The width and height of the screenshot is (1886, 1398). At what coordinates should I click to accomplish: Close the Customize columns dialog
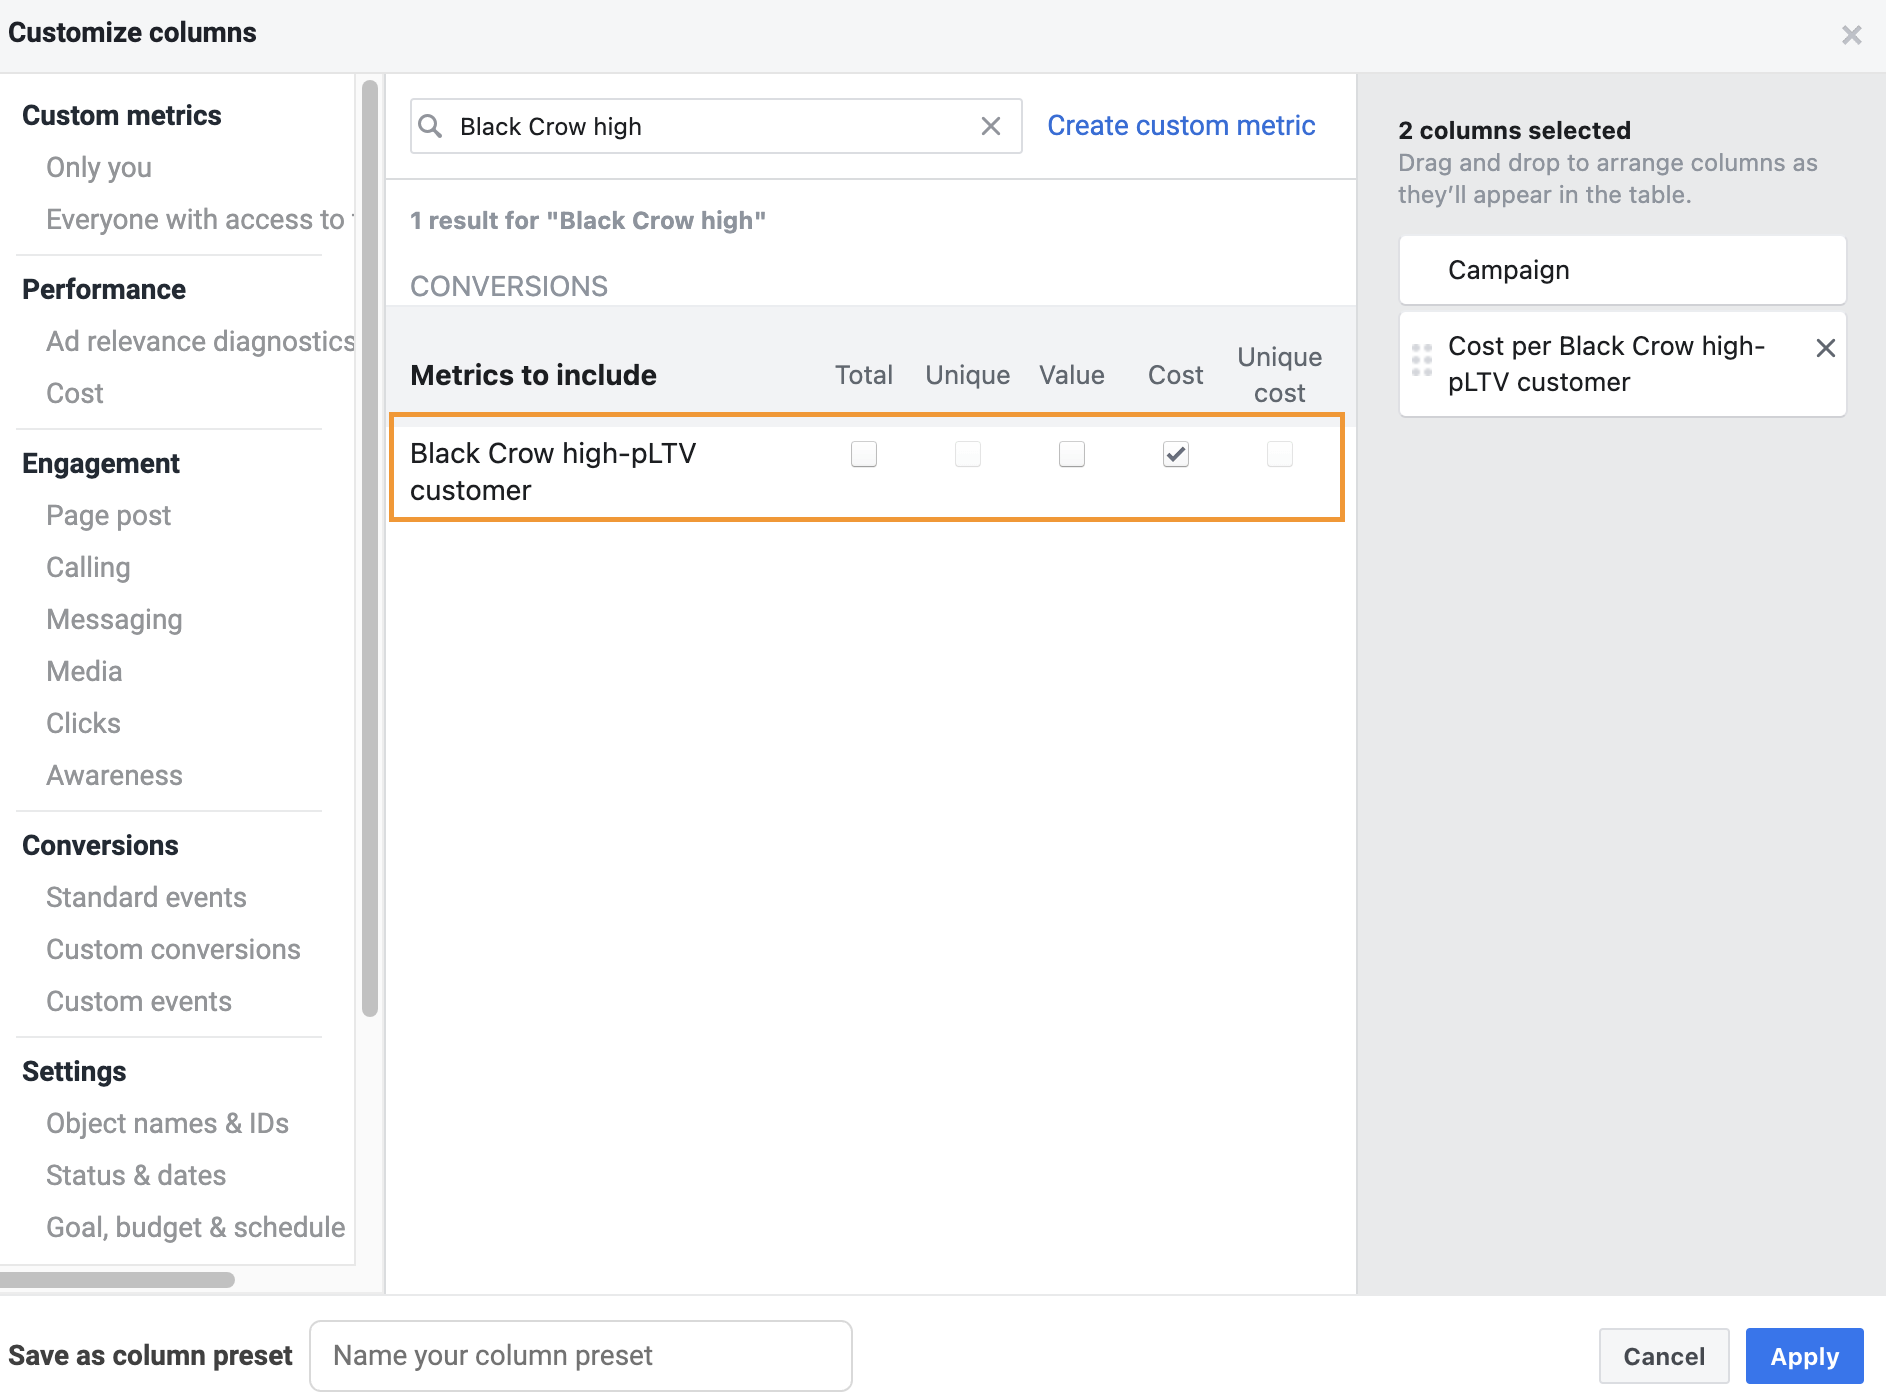pos(1851,35)
